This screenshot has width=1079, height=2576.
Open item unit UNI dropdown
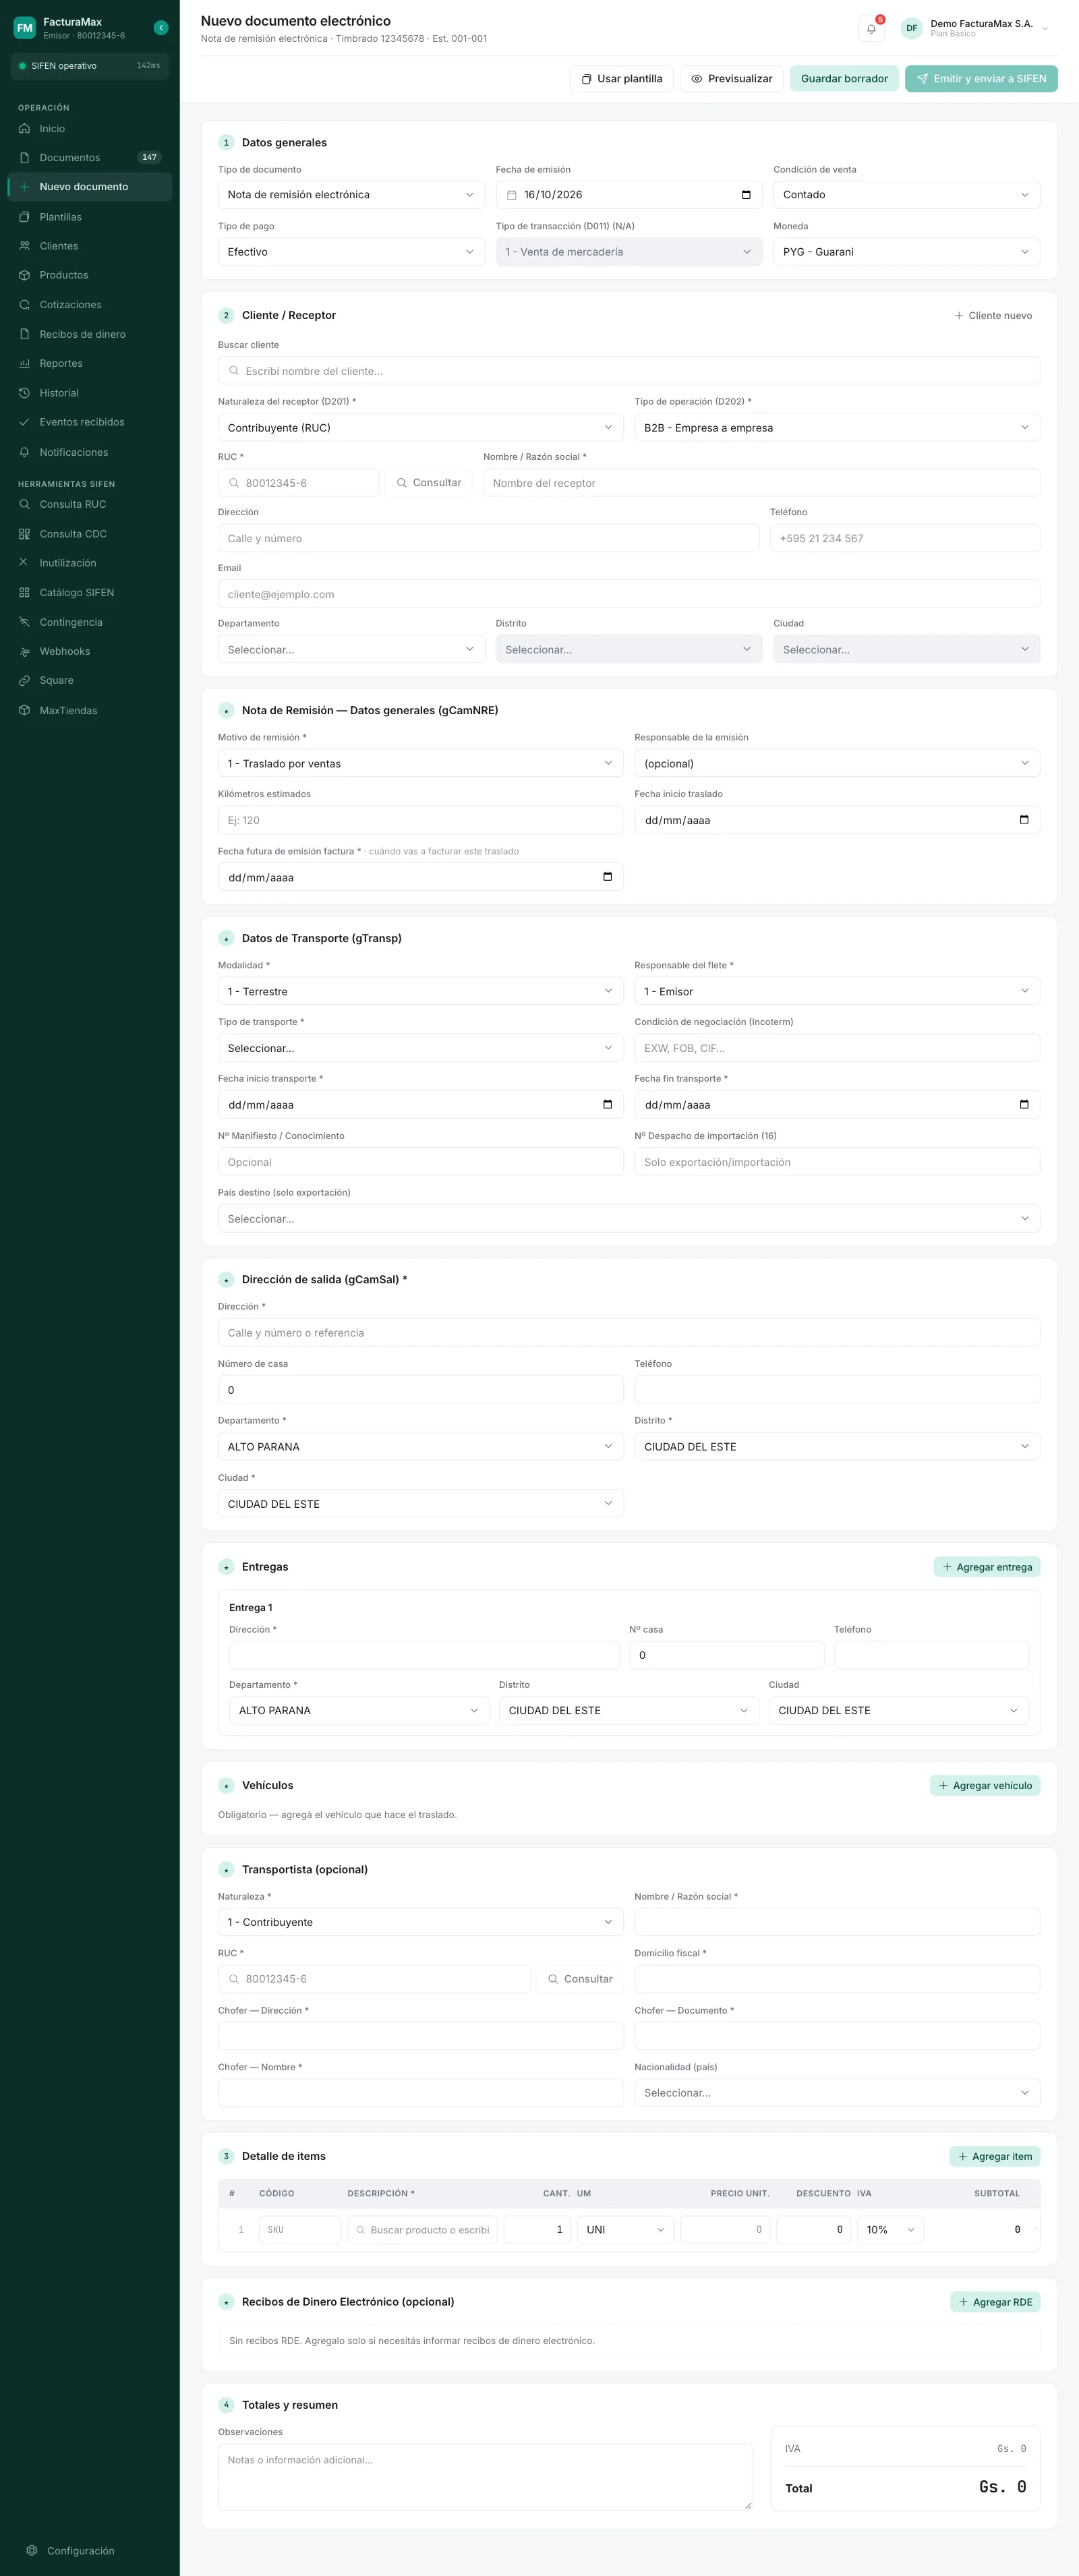point(625,2230)
